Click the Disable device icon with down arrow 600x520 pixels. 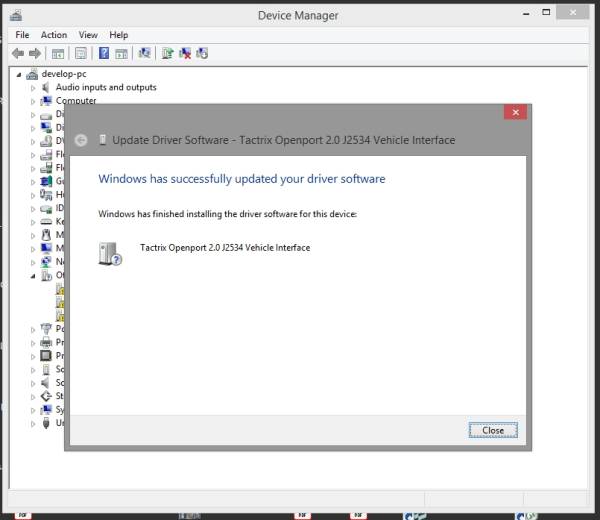[x=202, y=53]
